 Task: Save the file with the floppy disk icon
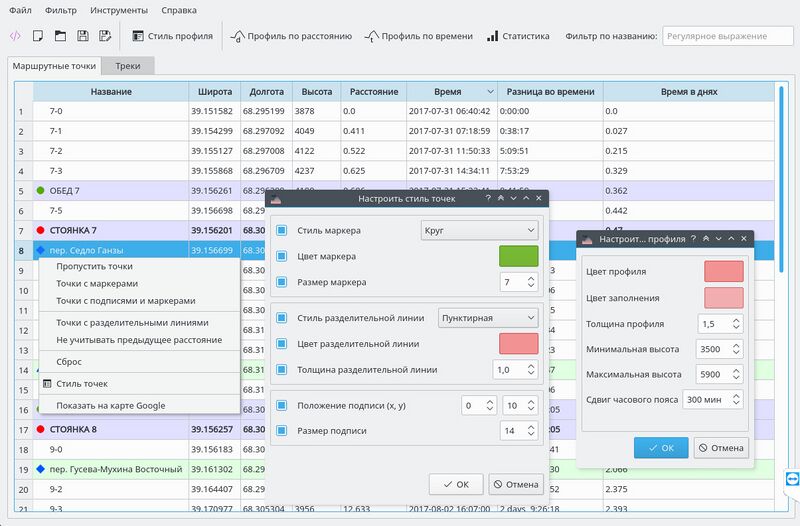pyautogui.click(x=82, y=36)
